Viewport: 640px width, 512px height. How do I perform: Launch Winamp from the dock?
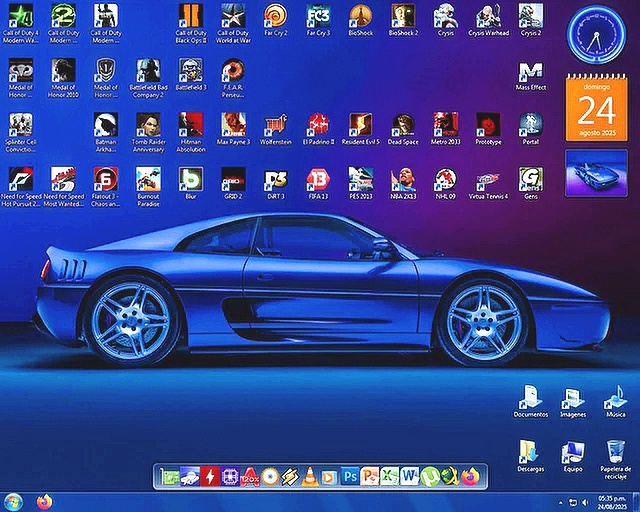pyautogui.click(x=290, y=476)
